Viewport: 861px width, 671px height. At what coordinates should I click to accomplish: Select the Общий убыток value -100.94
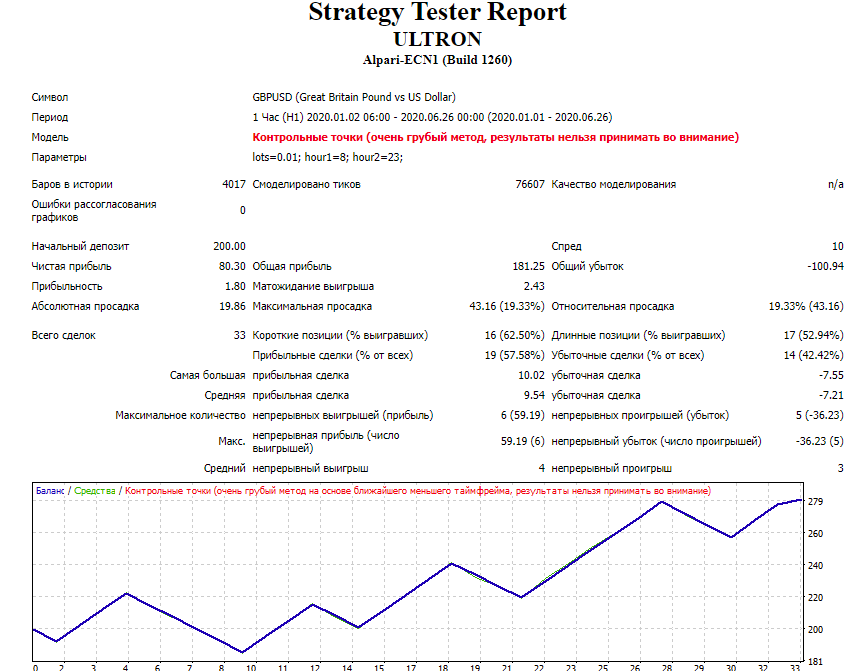pos(825,266)
